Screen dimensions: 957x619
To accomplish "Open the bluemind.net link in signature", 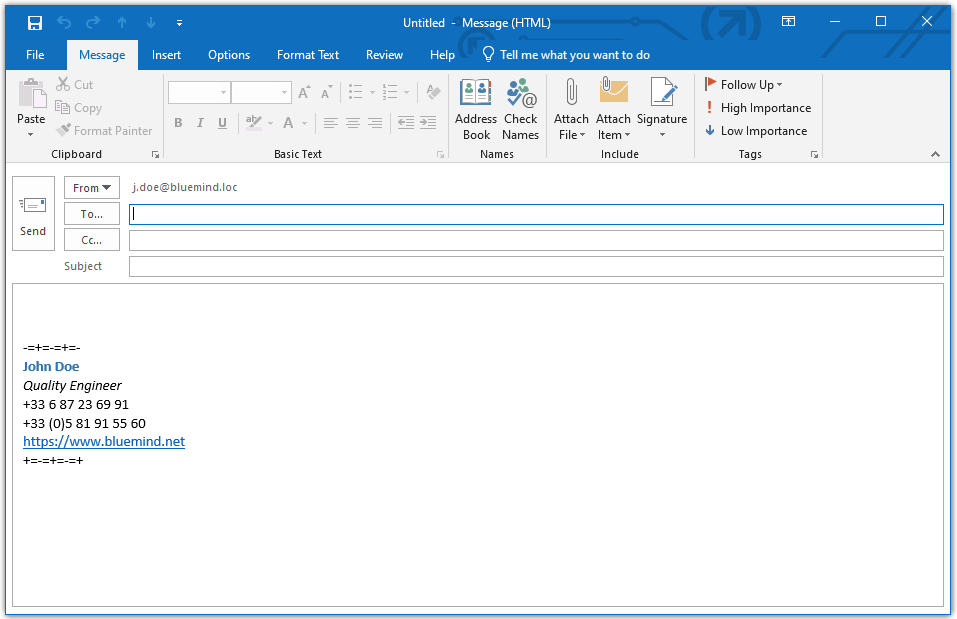I will (104, 442).
